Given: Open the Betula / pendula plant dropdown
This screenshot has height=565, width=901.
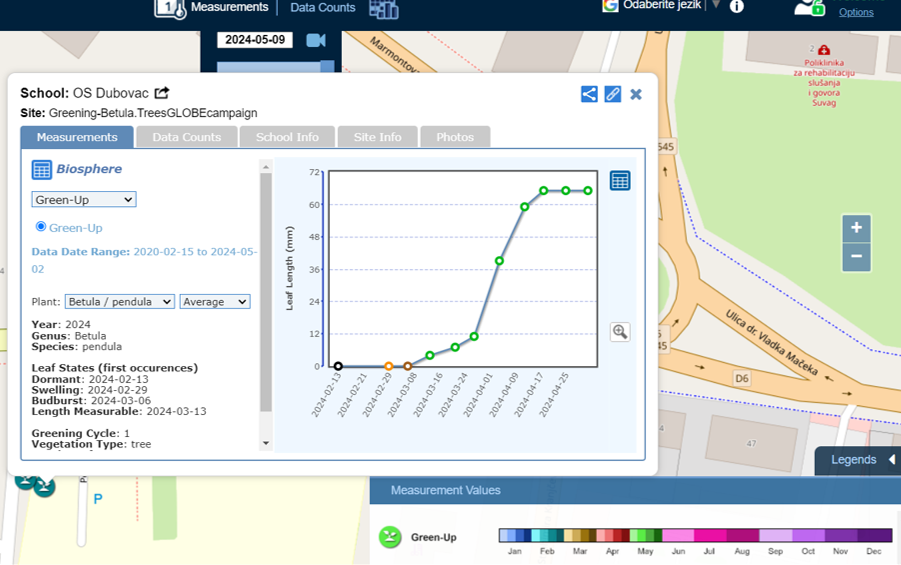Looking at the screenshot, I should (120, 302).
